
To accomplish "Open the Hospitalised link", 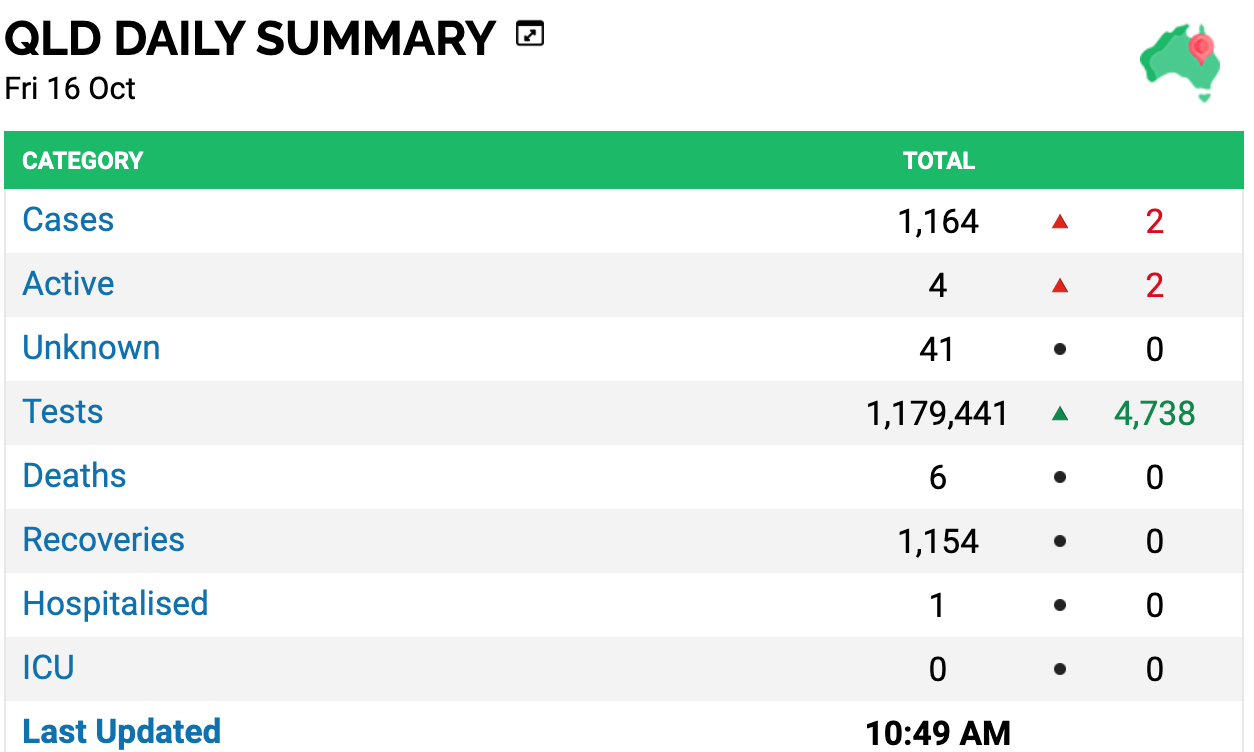I will (x=115, y=604).
